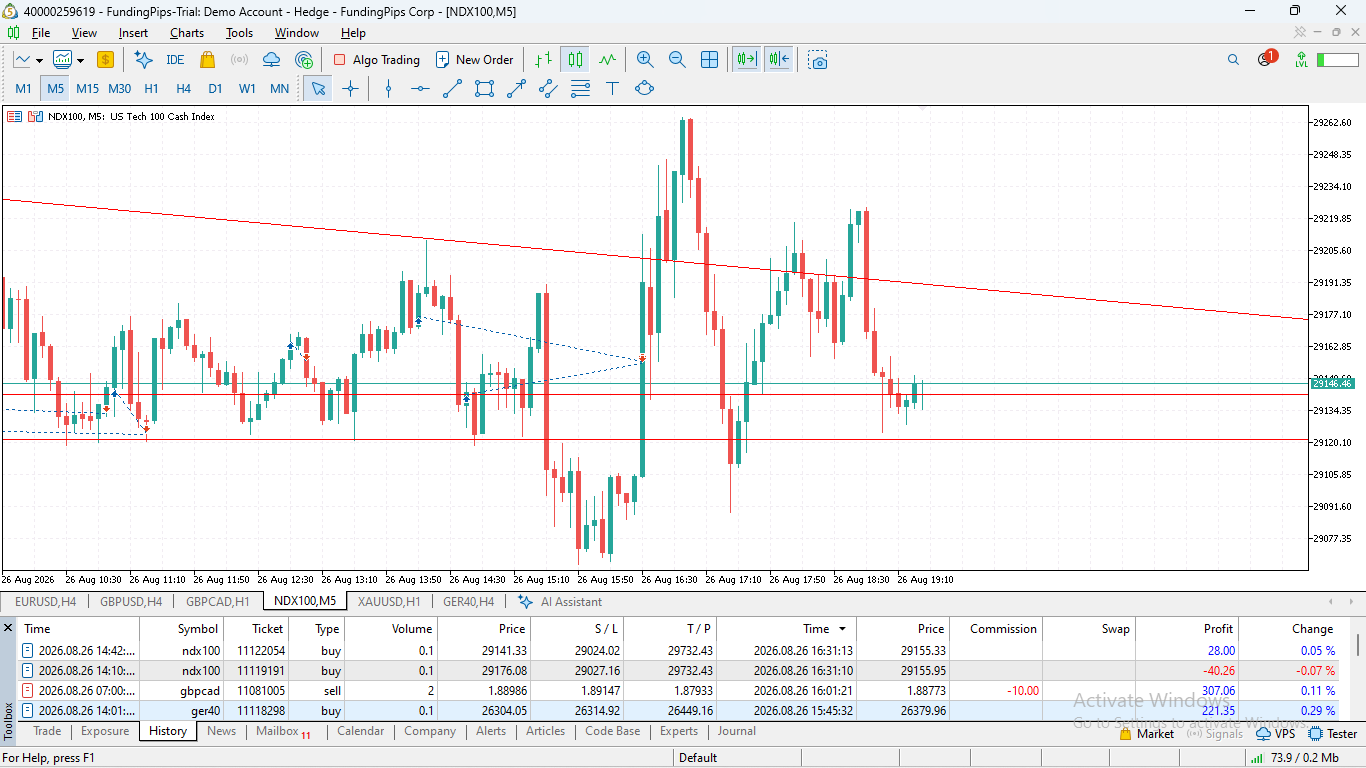Choose the text label drawing tool

(x=612, y=88)
